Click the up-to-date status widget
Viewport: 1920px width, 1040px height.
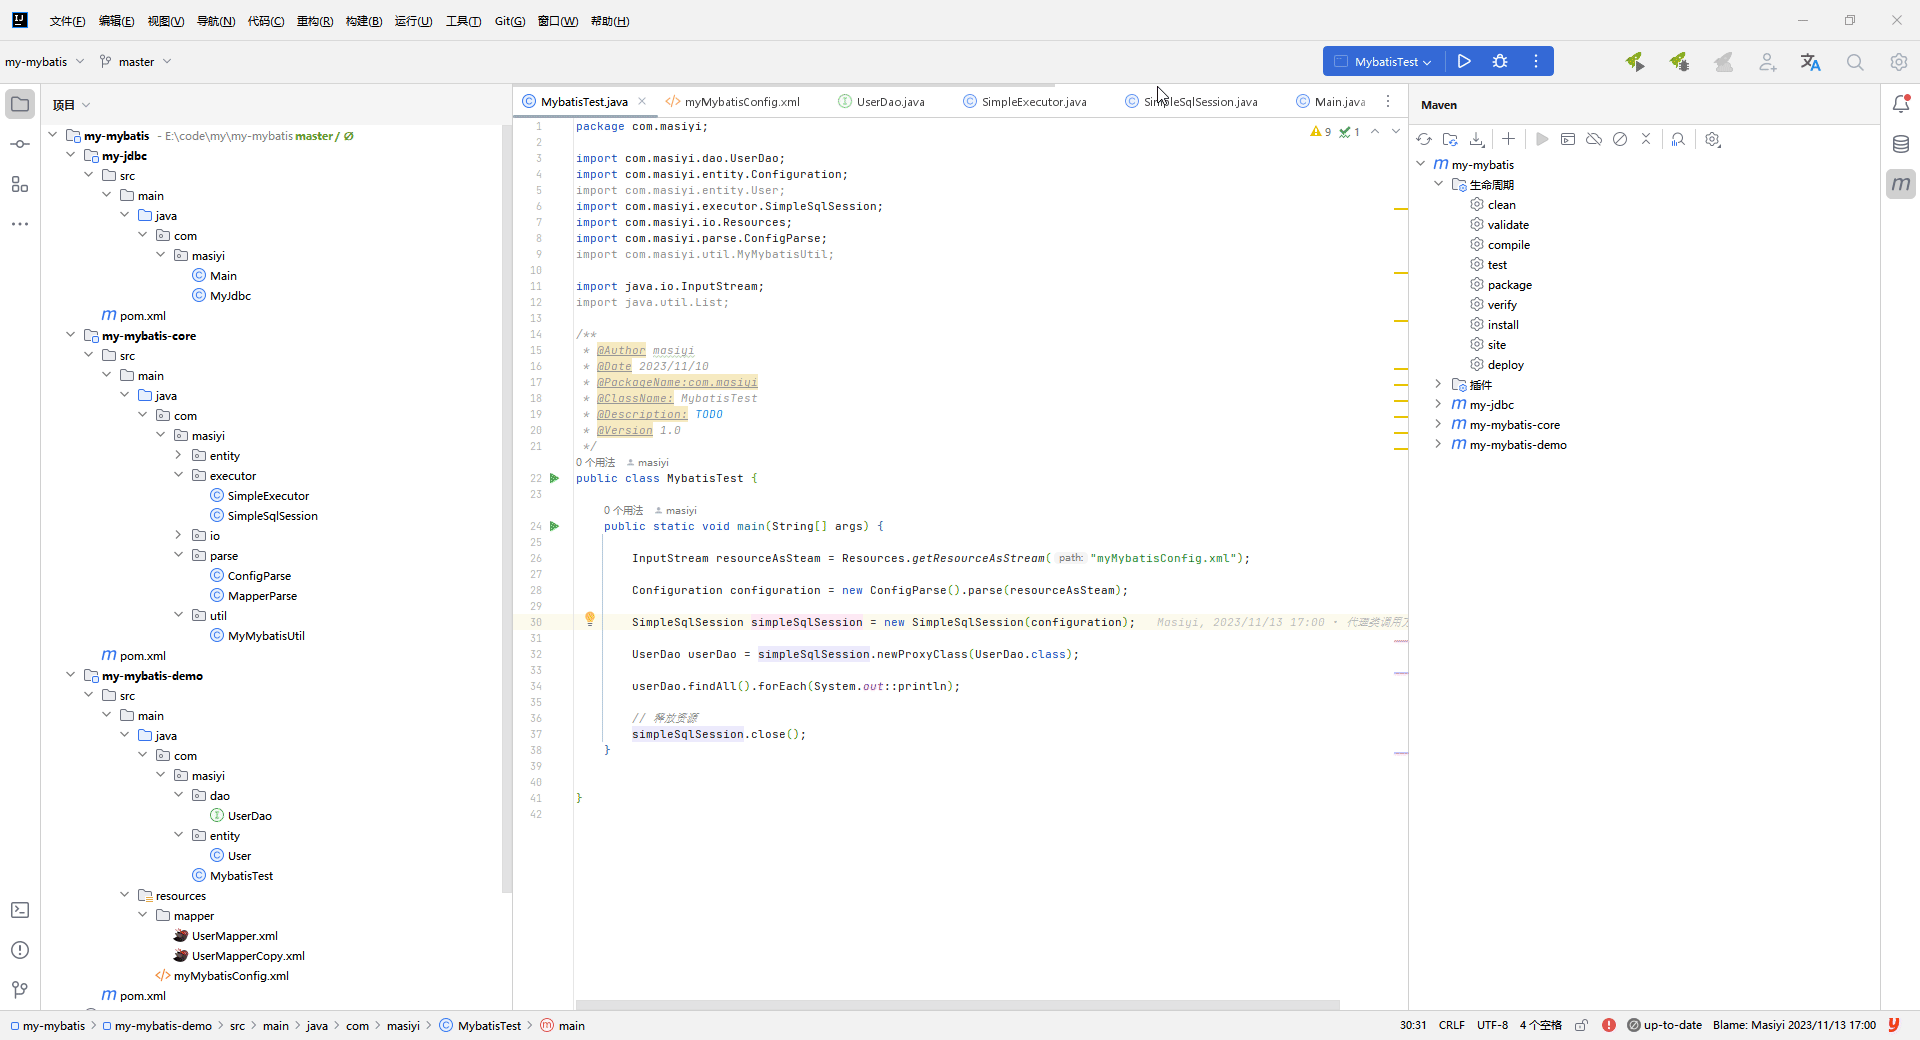[1664, 1025]
